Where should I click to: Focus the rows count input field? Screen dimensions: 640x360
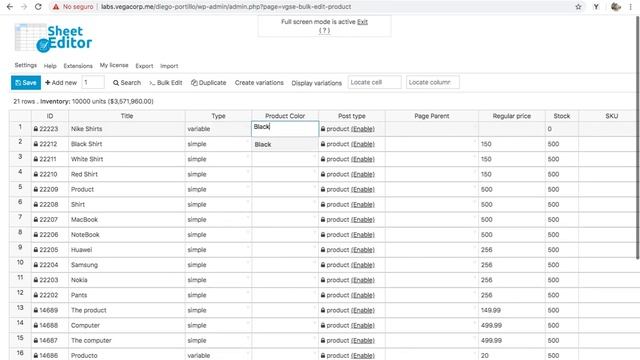point(93,82)
